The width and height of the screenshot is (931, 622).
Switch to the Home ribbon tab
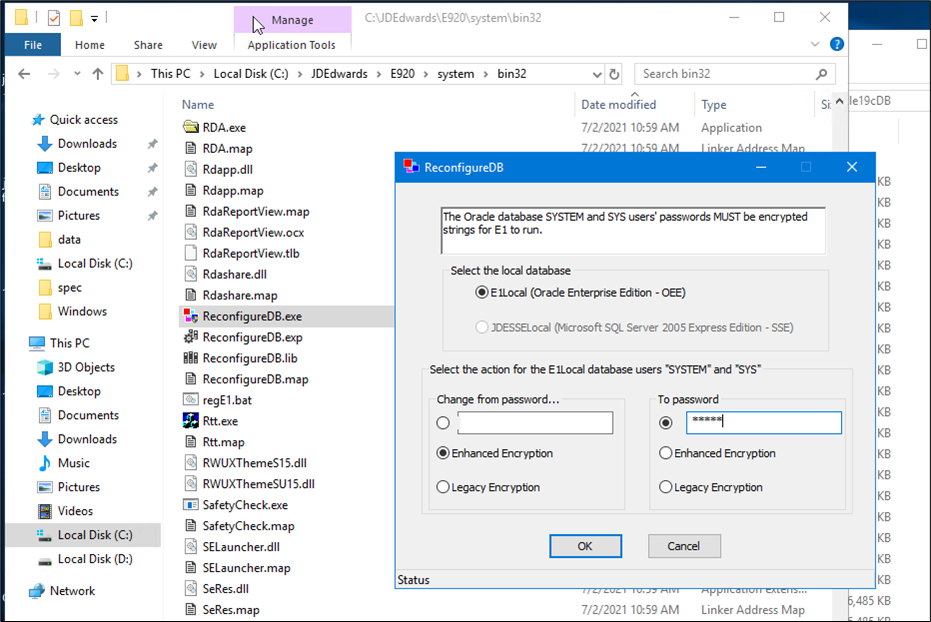(90, 45)
